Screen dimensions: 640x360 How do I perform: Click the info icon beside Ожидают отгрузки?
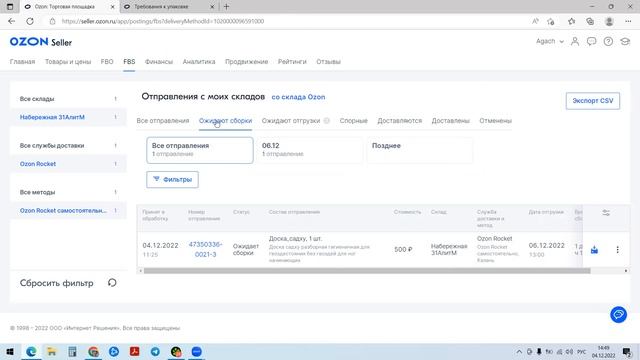pyautogui.click(x=327, y=120)
